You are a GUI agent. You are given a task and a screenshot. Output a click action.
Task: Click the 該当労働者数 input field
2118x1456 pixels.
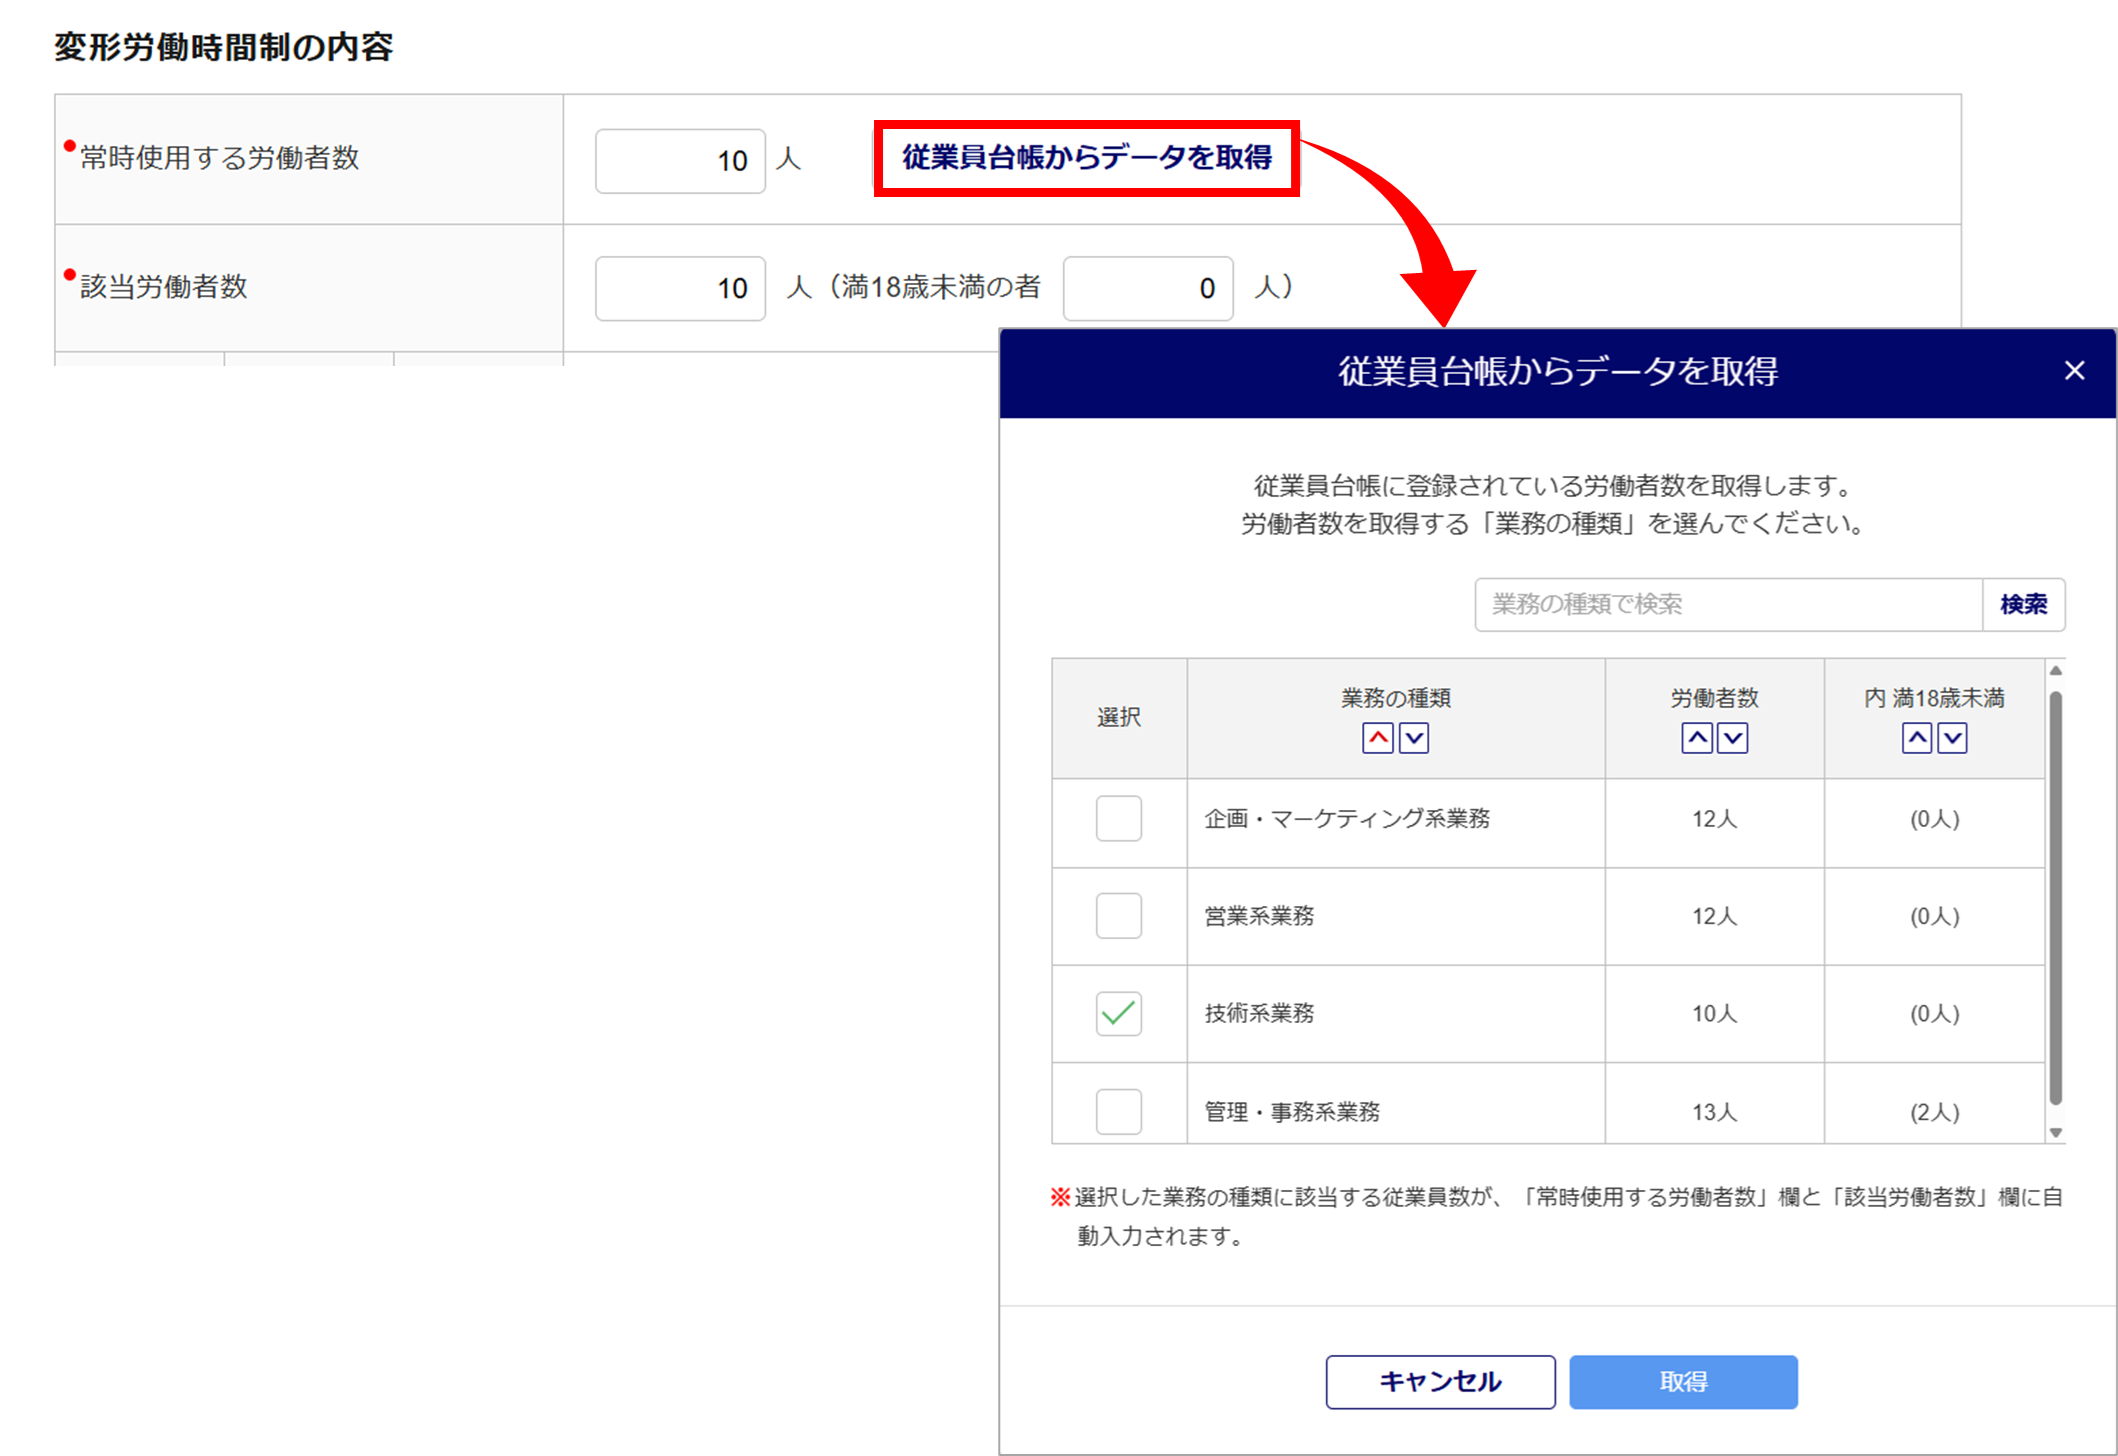click(680, 288)
